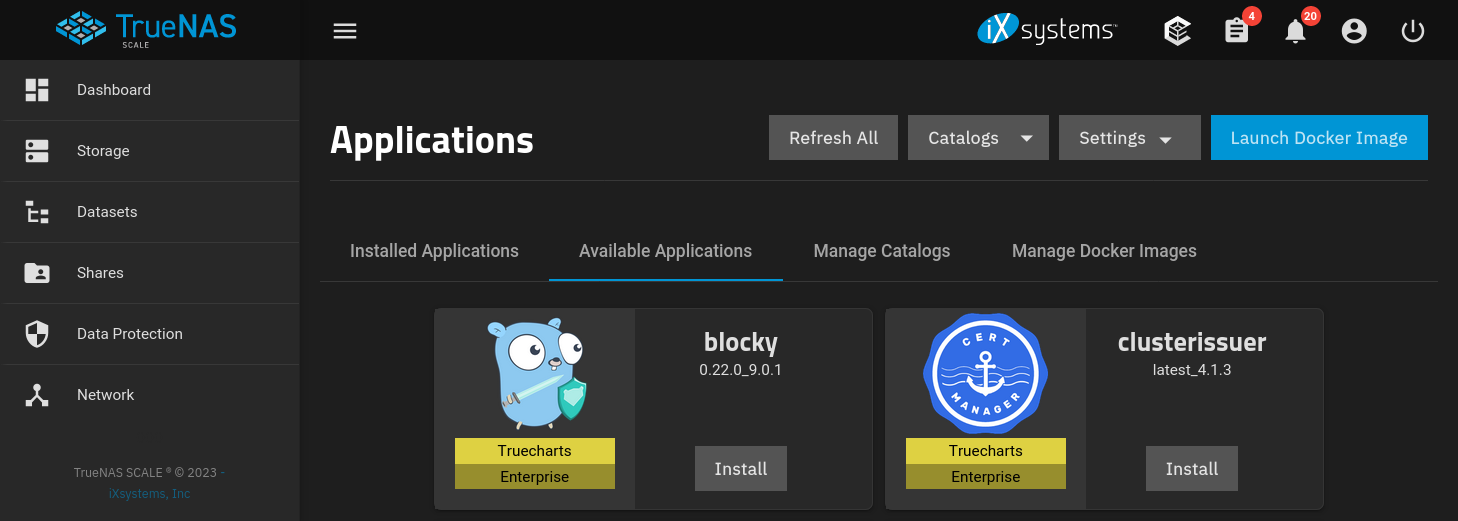This screenshot has width=1458, height=521.
Task: Click blocky version 0.22.0_9.0.1 text
Action: (741, 370)
